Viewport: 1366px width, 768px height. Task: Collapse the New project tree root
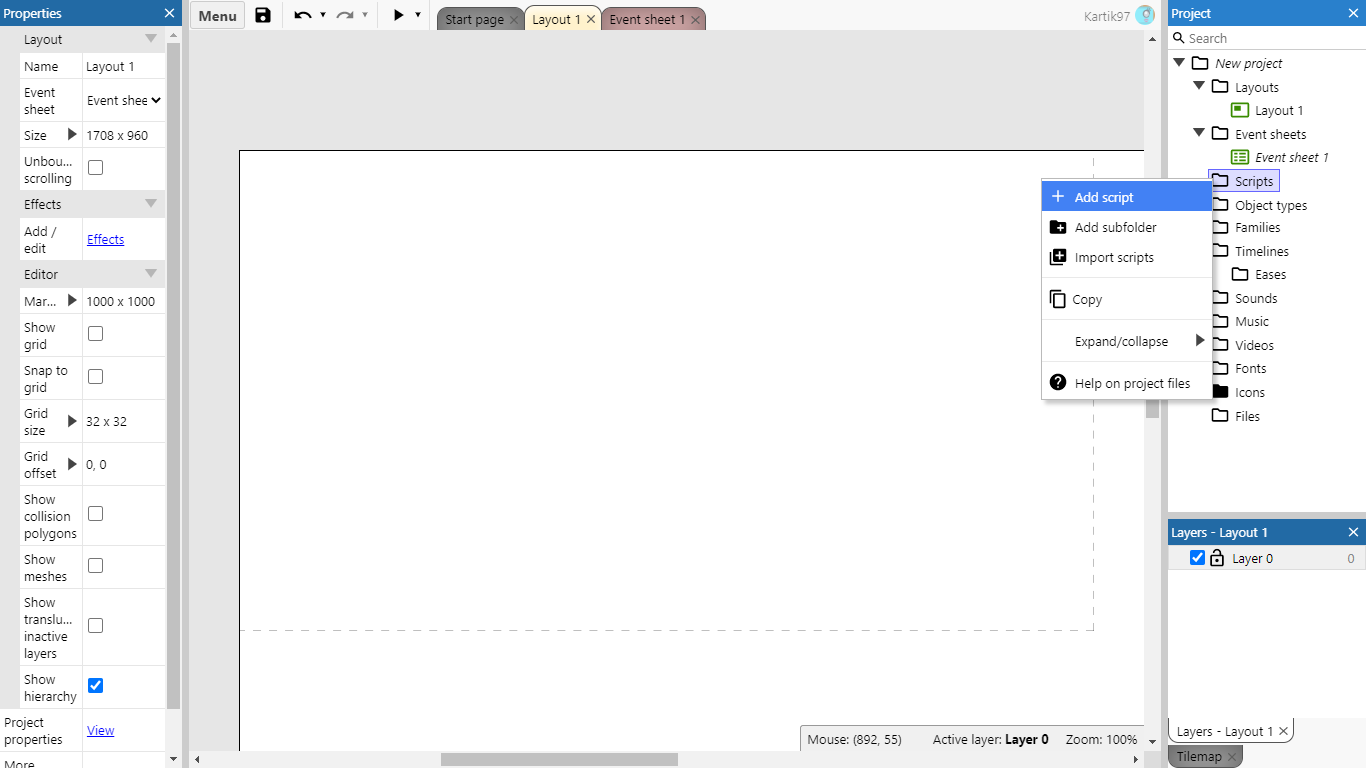[x=1179, y=62]
